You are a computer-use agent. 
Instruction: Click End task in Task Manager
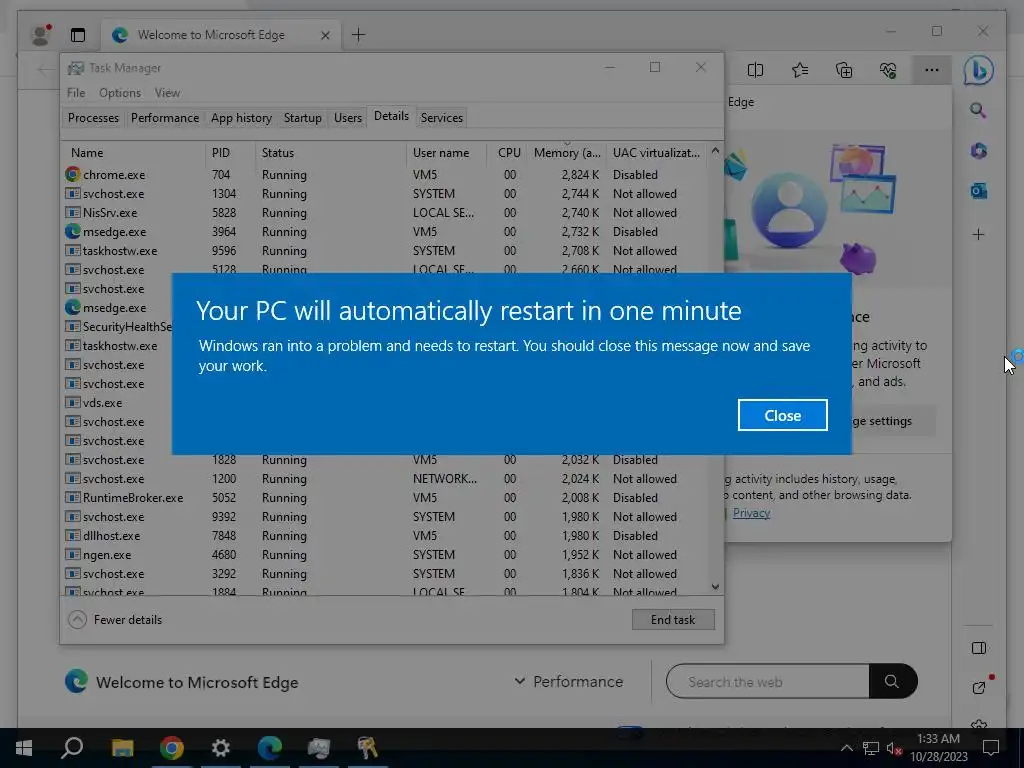673,620
